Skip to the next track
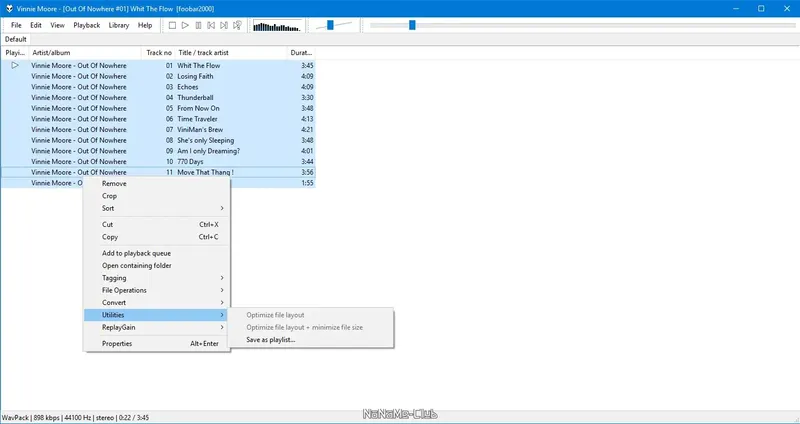The image size is (800, 424). coord(224,25)
